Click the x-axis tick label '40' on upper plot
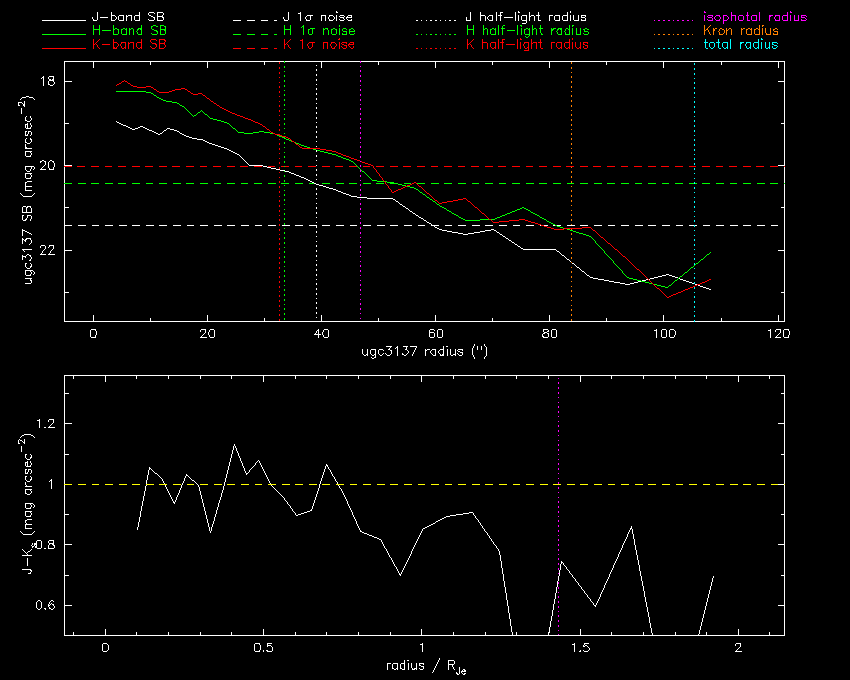This screenshot has width=850, height=680. 321,333
